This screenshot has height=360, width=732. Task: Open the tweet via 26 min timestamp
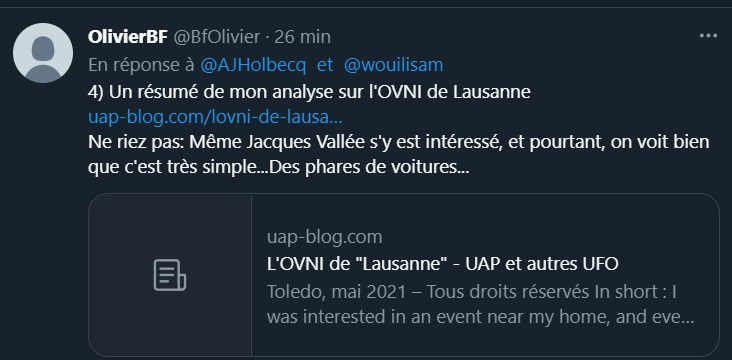[303, 37]
